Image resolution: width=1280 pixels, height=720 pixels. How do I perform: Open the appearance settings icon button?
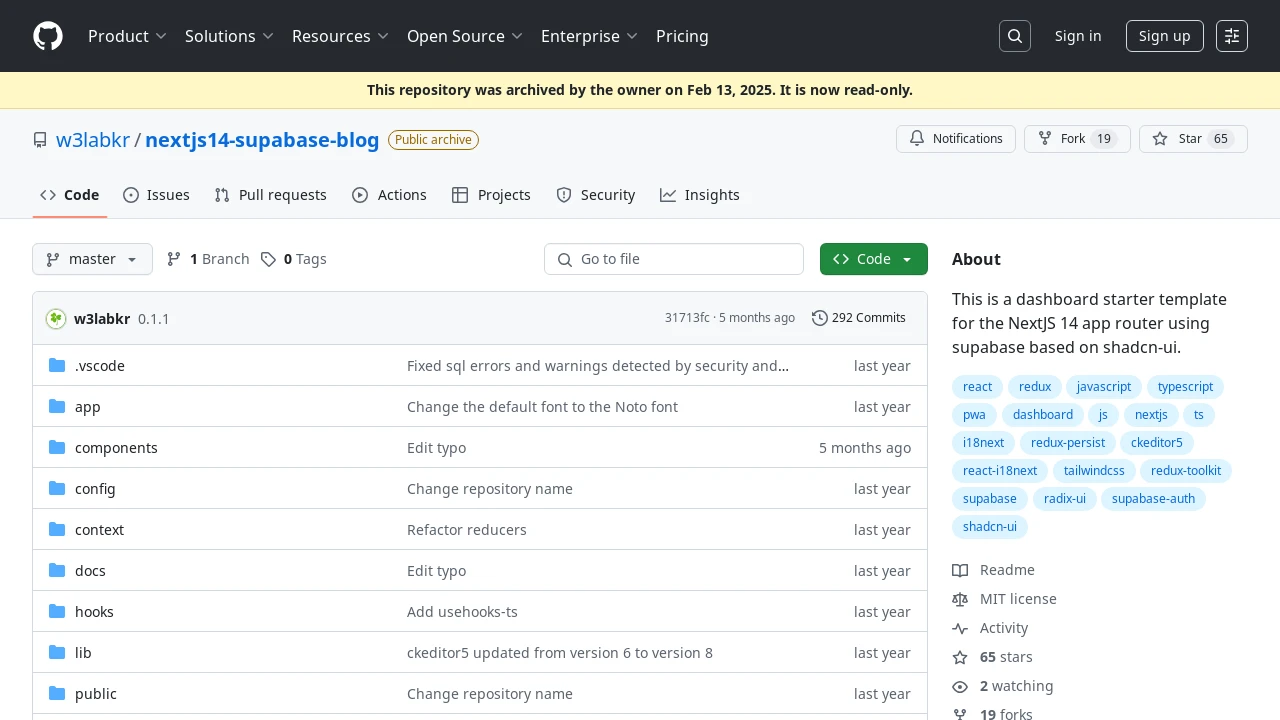point(1232,36)
